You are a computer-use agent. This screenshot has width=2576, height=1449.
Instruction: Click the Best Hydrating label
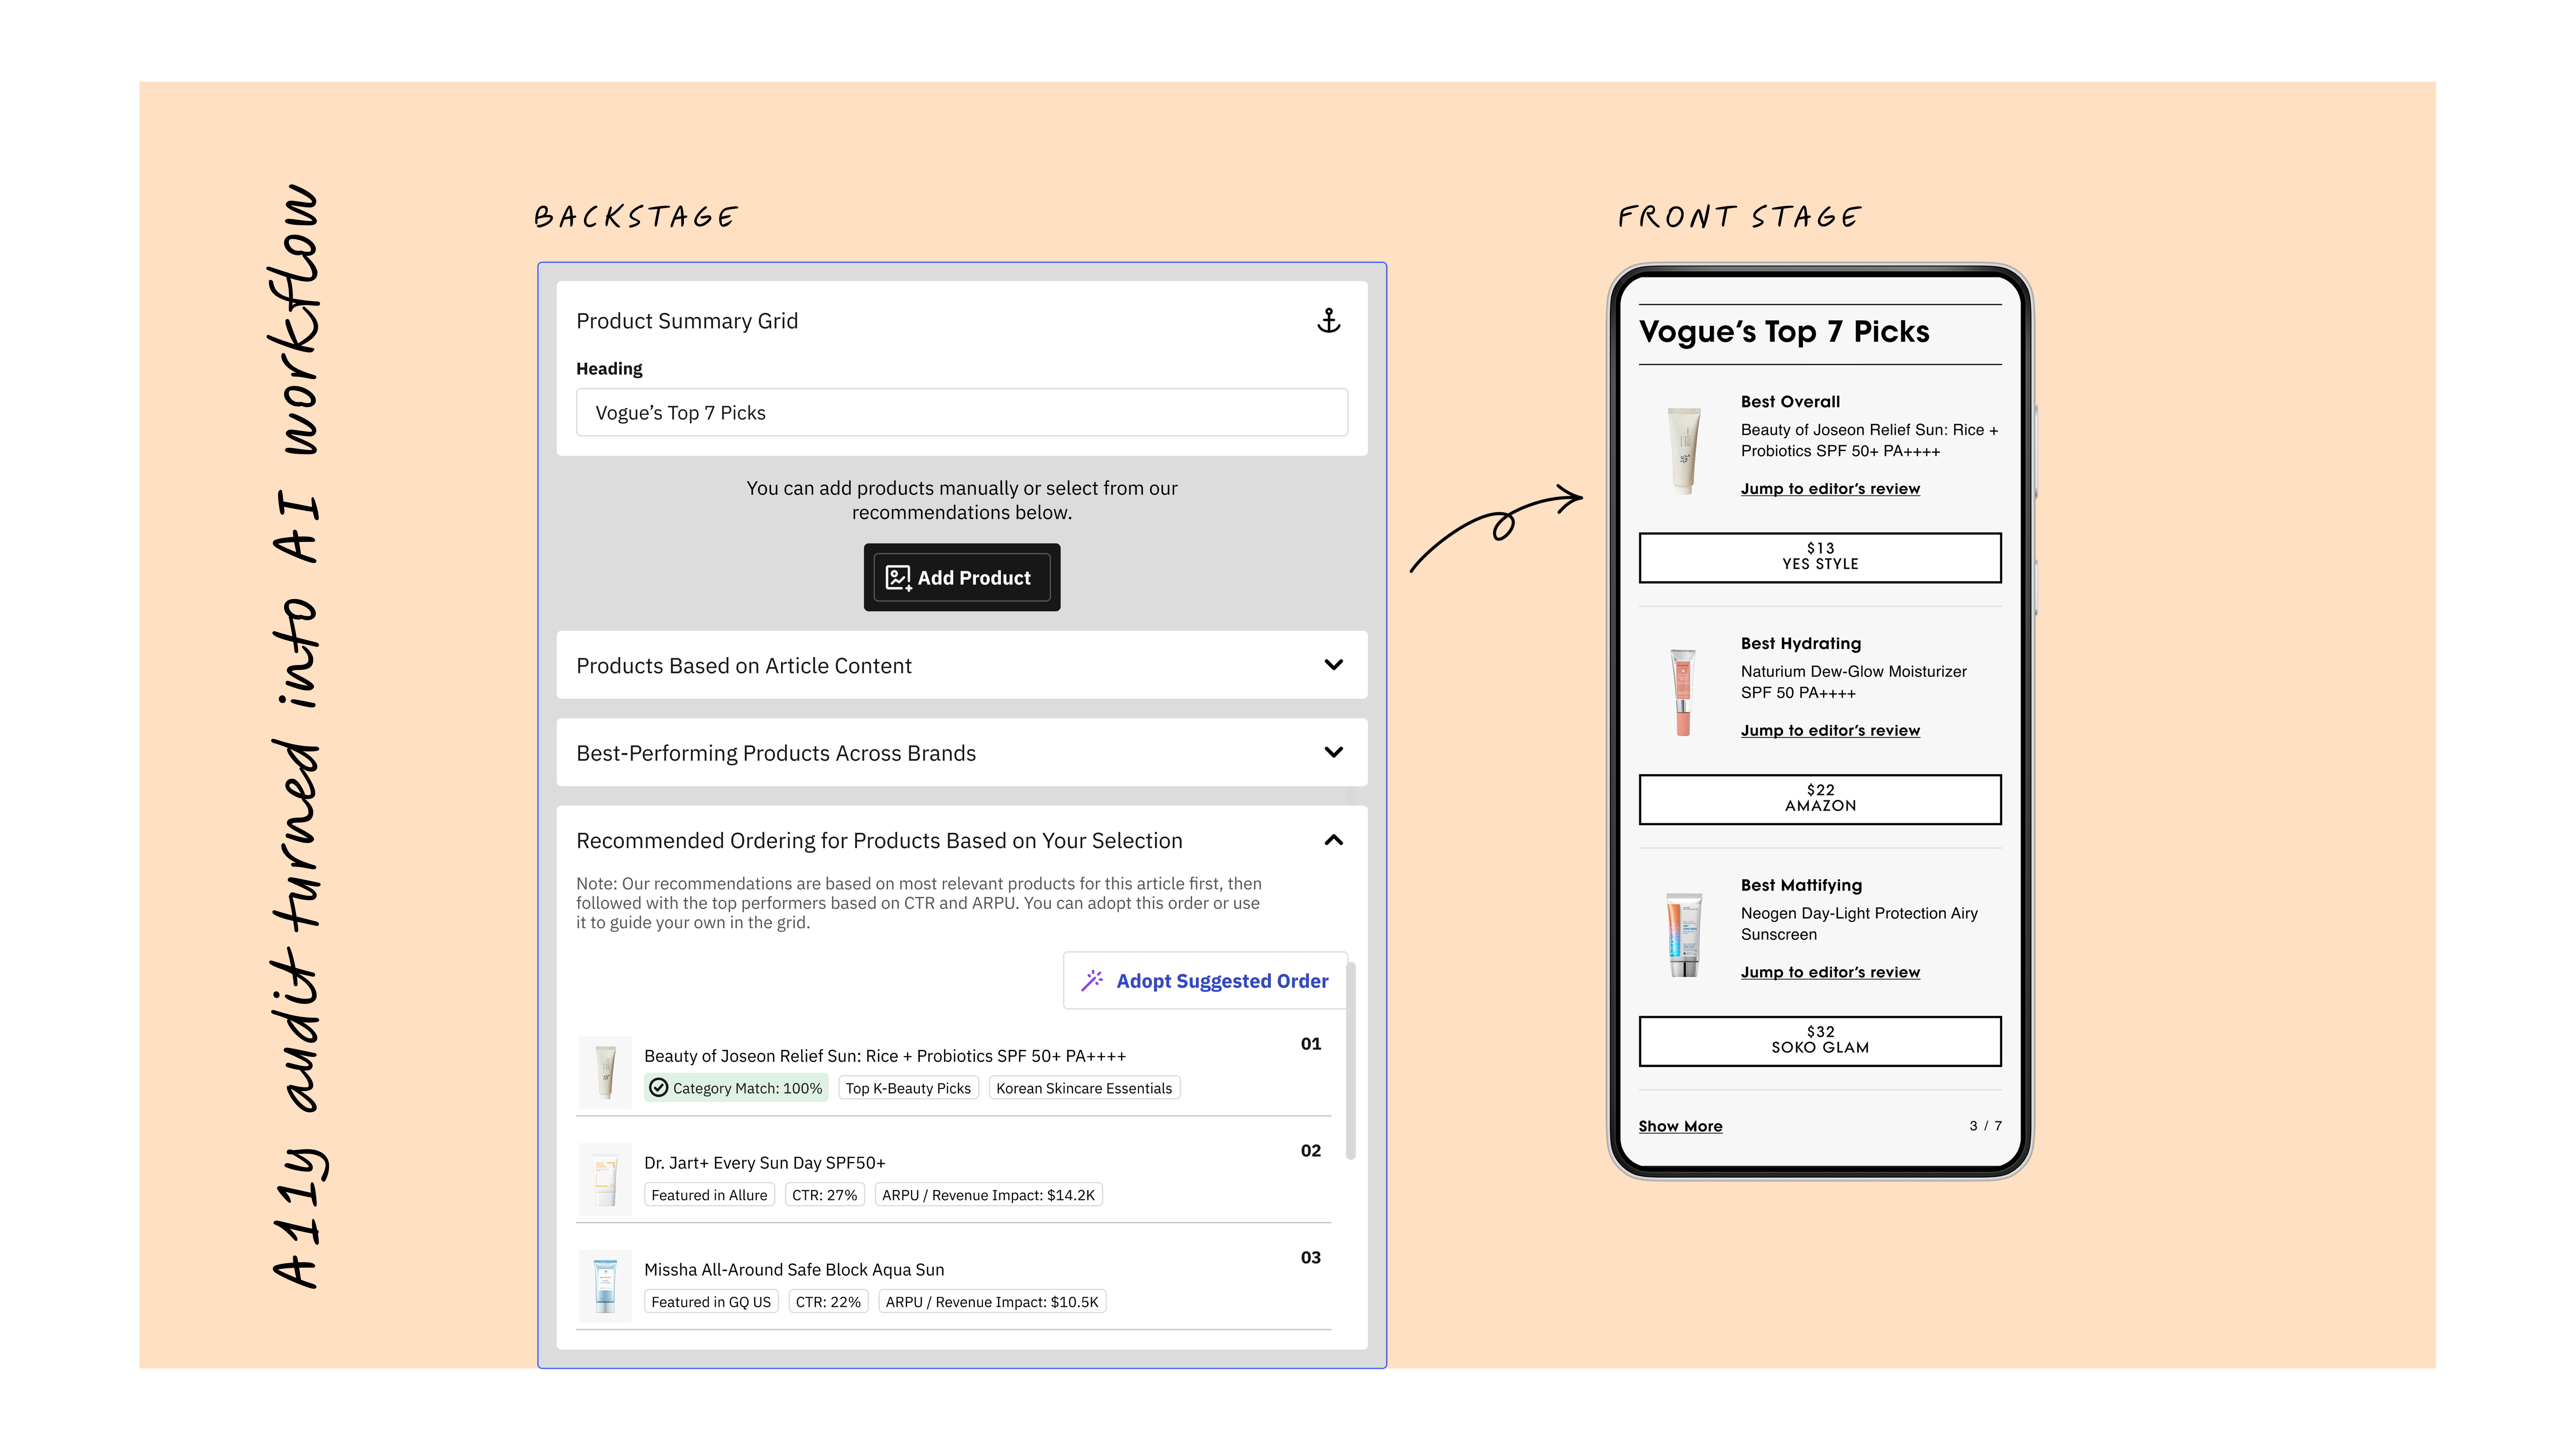(1801, 644)
